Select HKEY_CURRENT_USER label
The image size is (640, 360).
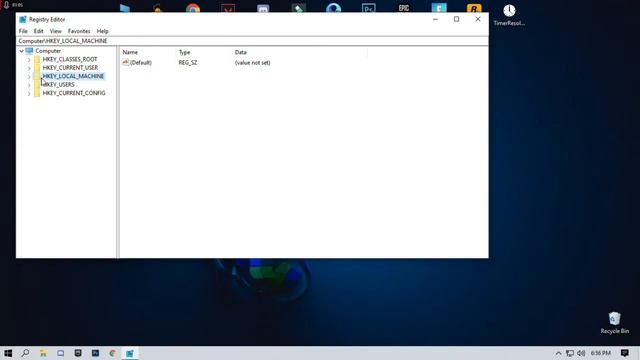(70, 68)
